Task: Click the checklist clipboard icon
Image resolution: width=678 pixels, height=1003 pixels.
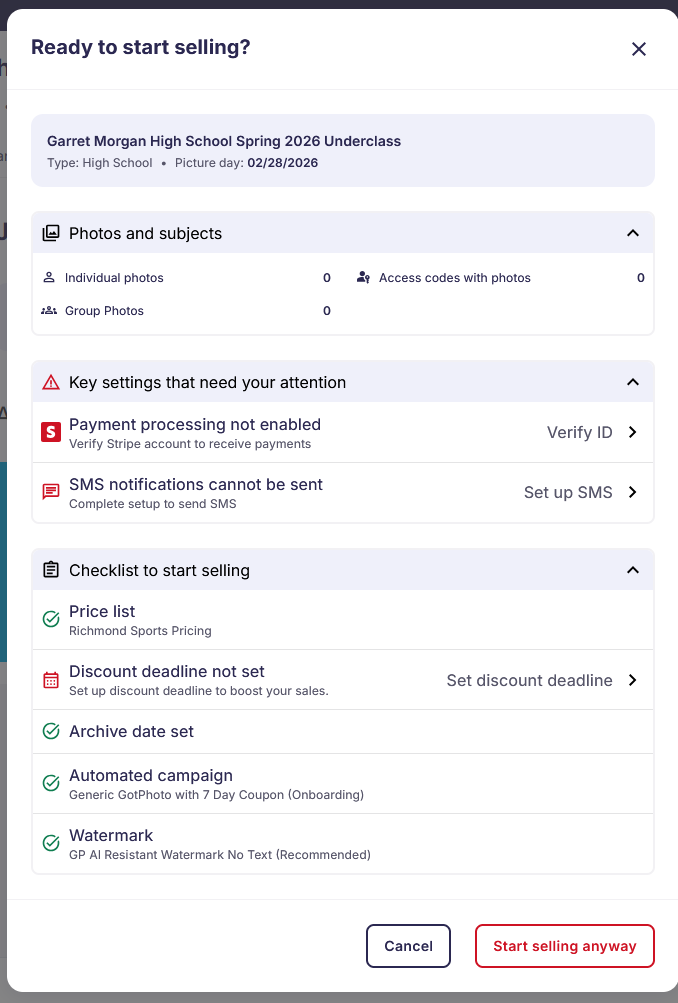Action: [49, 569]
